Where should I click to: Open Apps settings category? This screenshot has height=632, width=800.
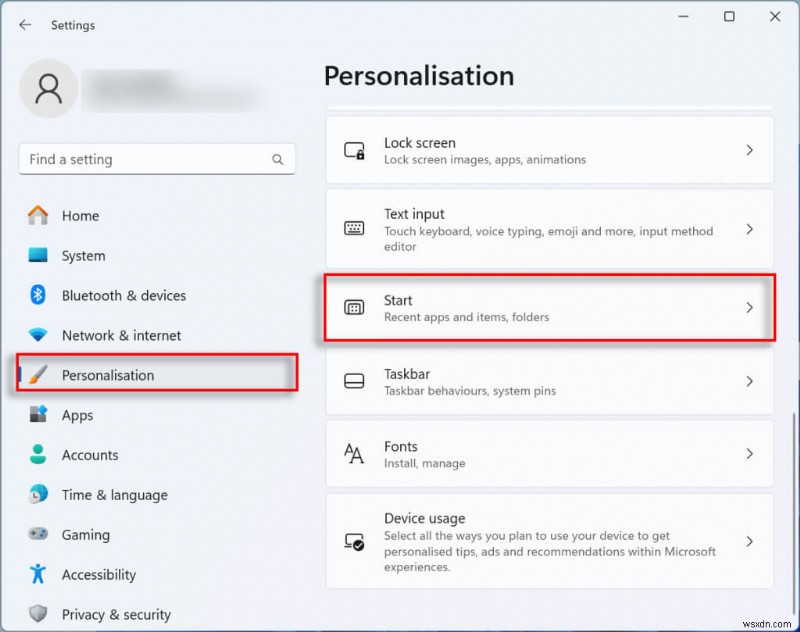tap(157, 415)
